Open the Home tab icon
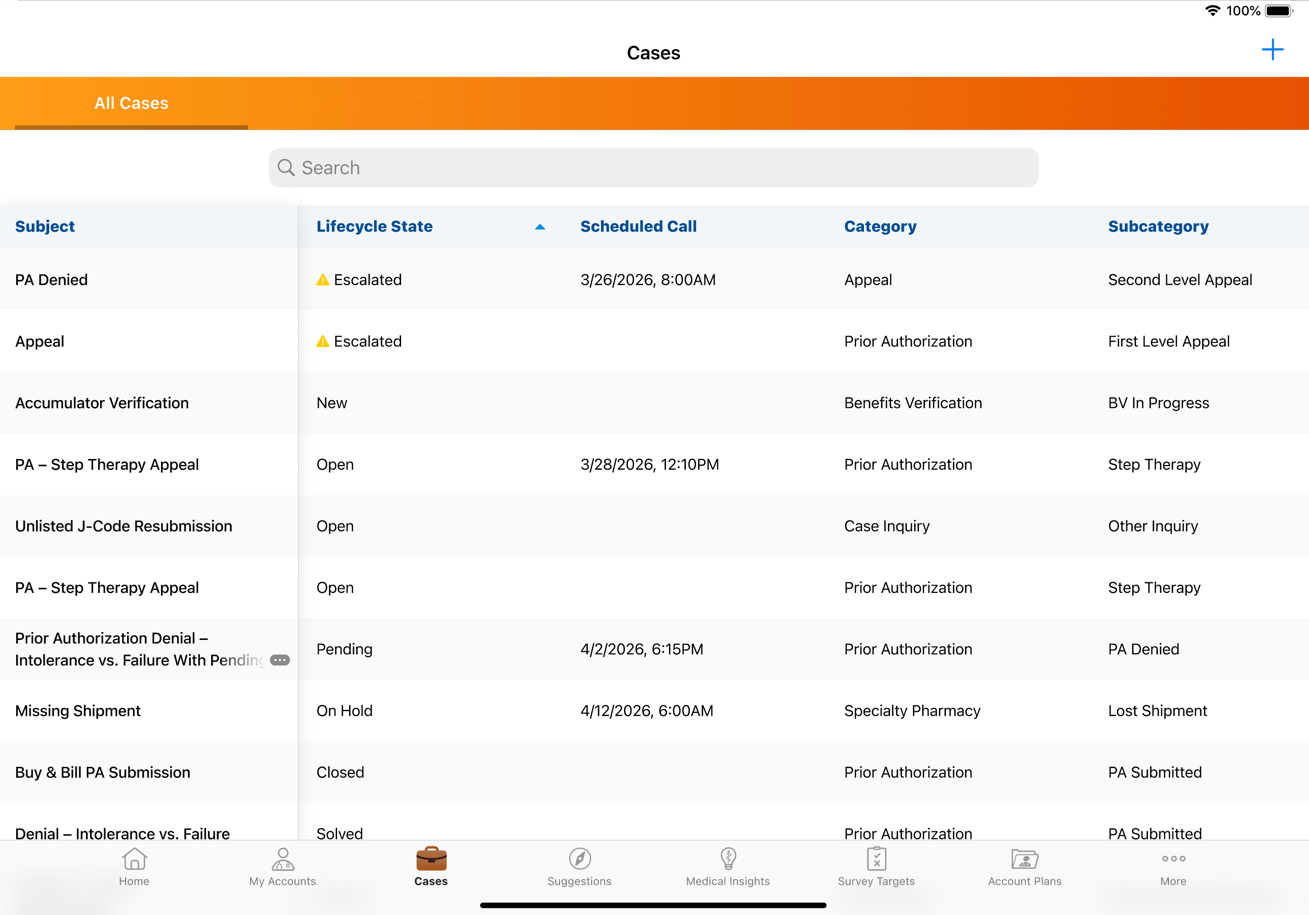 pos(134,859)
